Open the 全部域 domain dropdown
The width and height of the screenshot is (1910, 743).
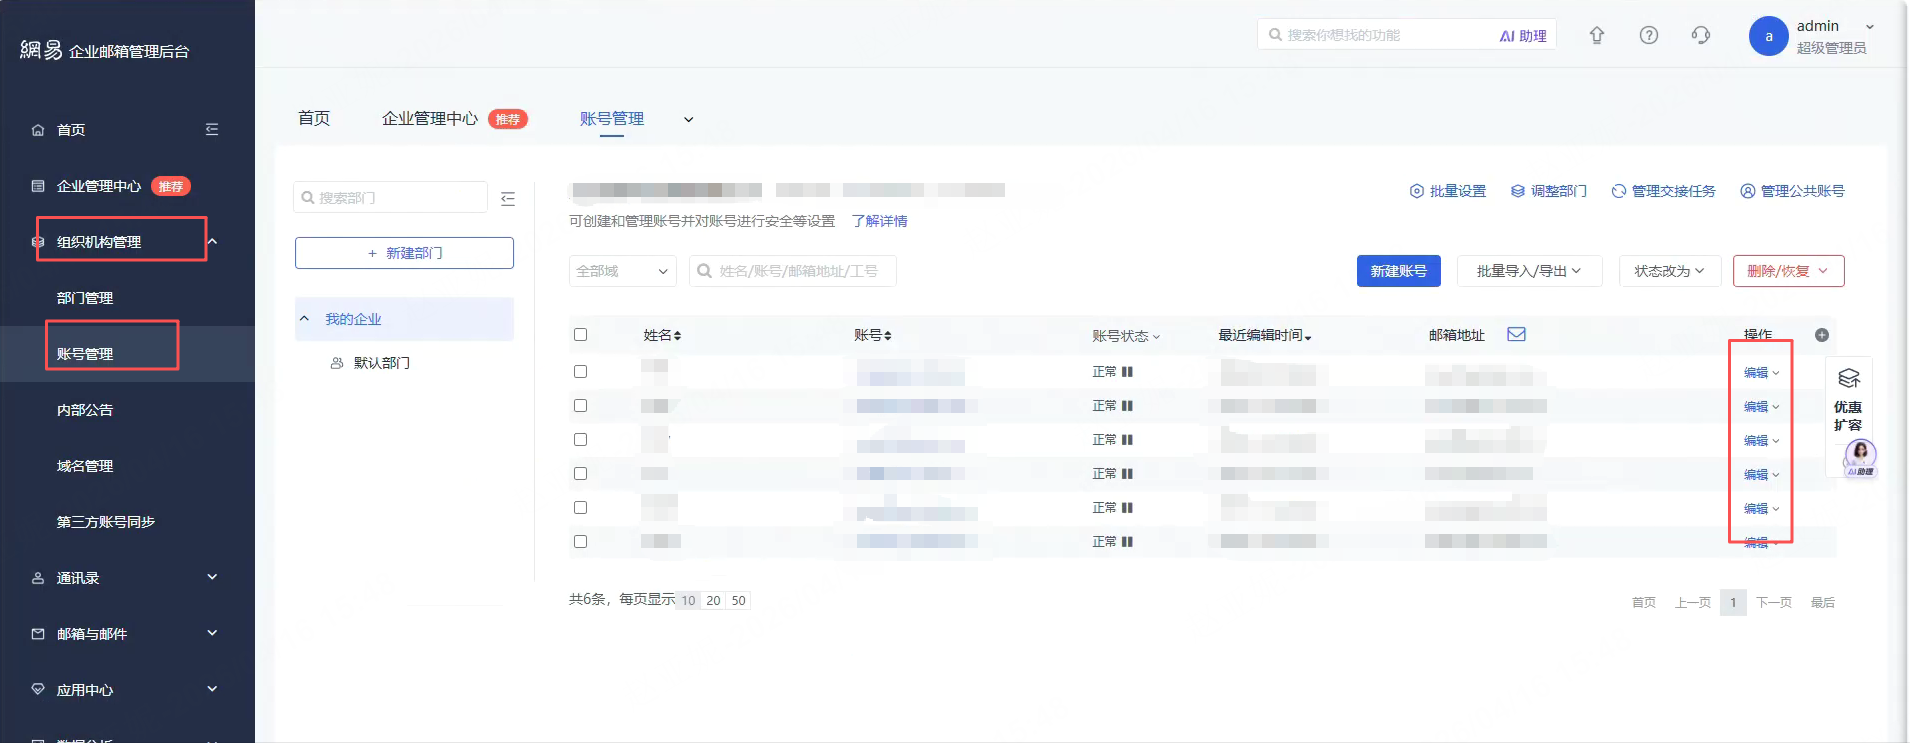622,271
